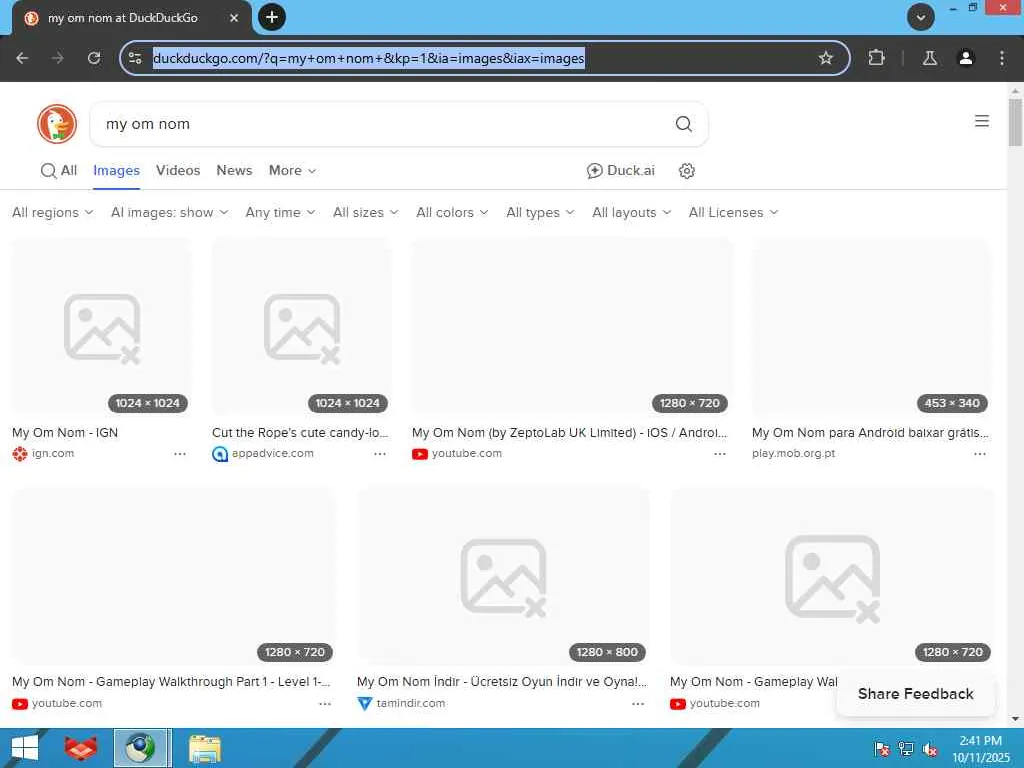Open more options for tamindir.com result
The height and width of the screenshot is (768, 1024).
pos(638,703)
